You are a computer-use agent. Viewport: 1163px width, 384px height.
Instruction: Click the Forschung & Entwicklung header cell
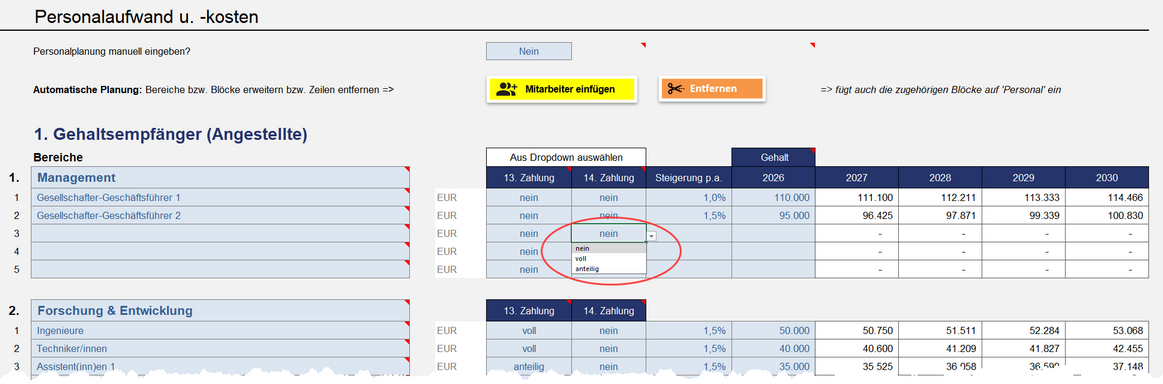pyautogui.click(x=220, y=311)
